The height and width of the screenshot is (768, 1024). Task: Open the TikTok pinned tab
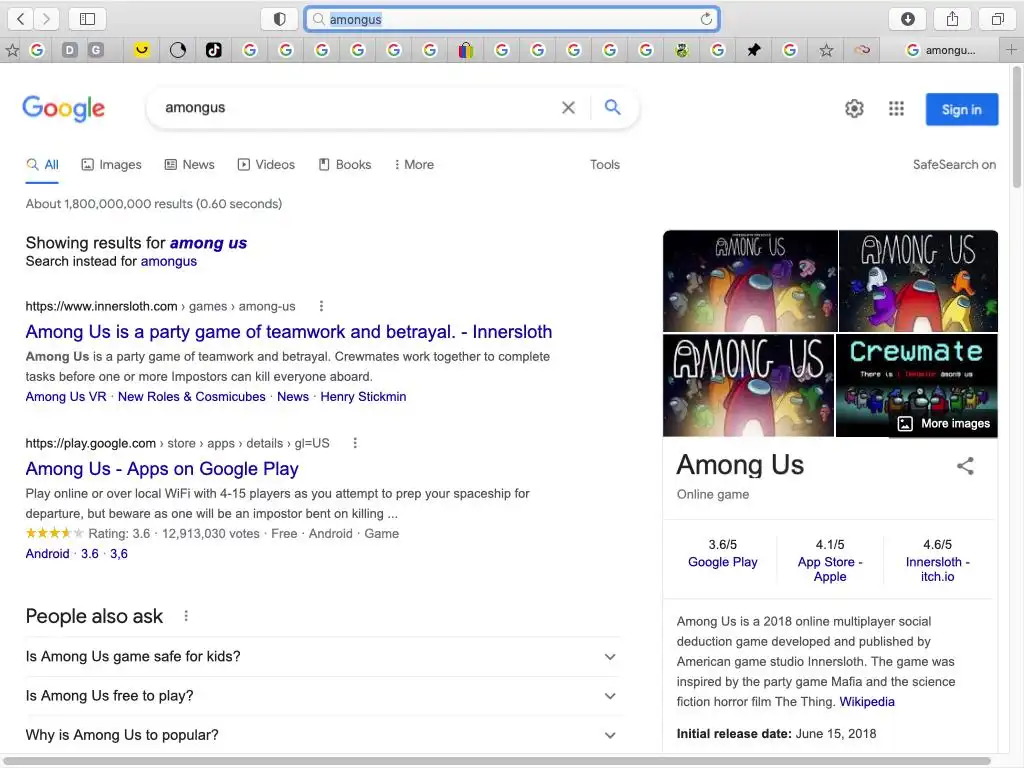[214, 50]
